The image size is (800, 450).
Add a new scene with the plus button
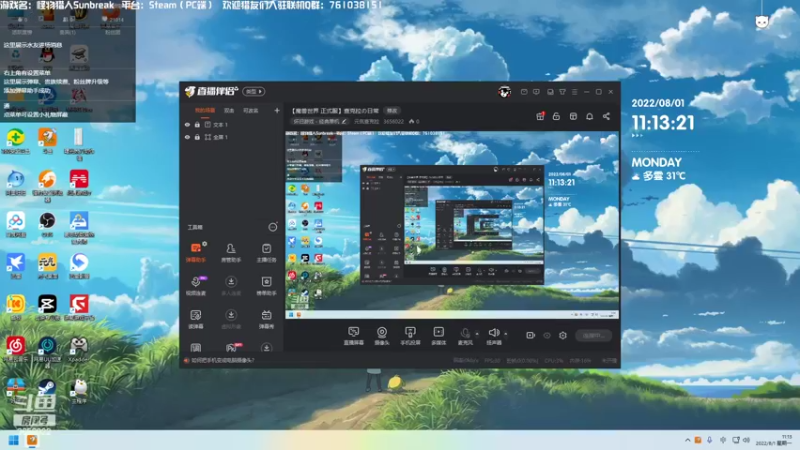point(277,111)
